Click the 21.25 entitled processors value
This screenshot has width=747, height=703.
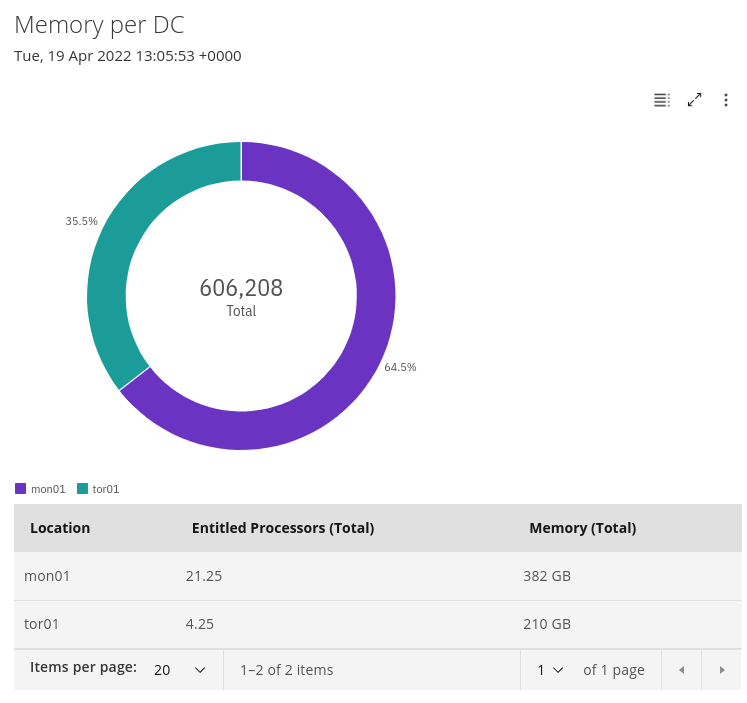[x=204, y=576]
